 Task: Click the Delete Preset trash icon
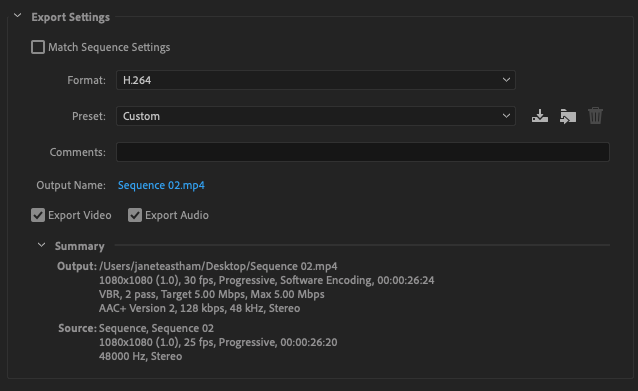[x=595, y=116]
